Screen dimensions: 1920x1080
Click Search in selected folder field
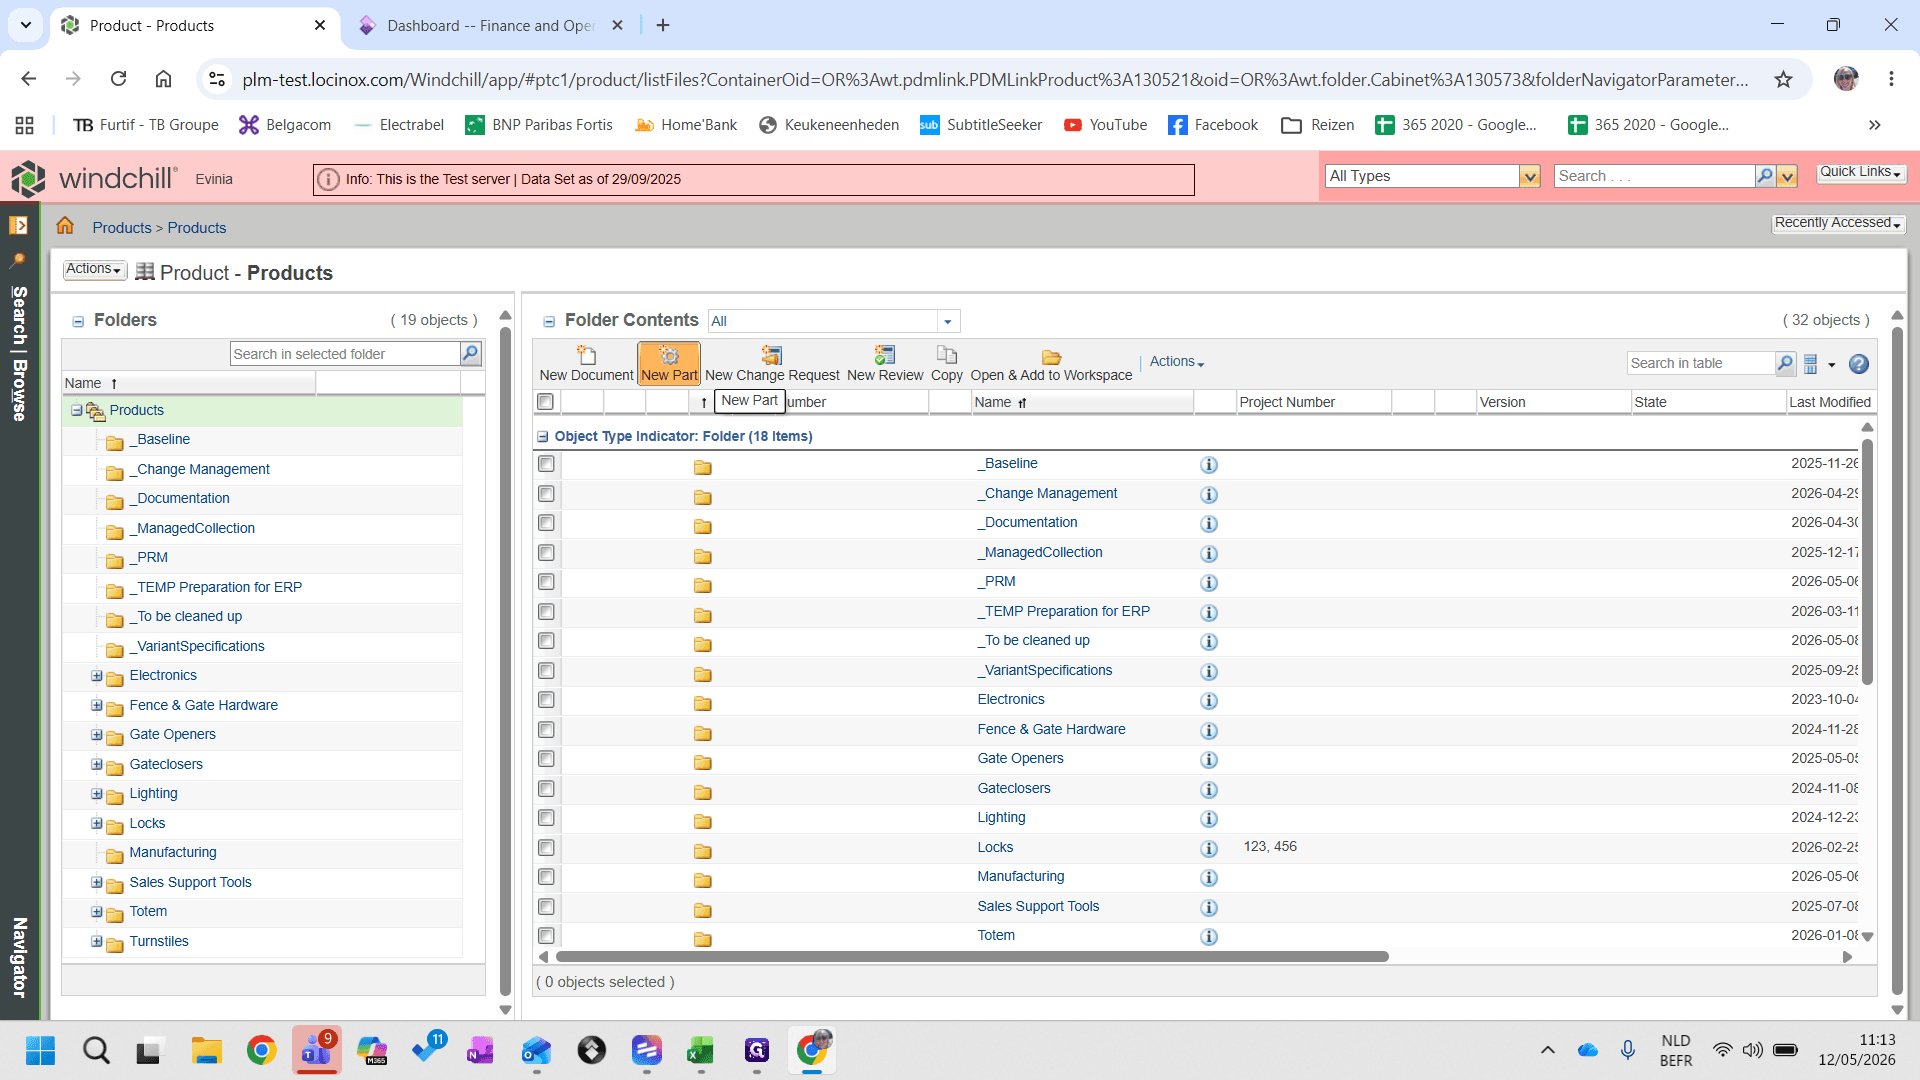coord(345,354)
